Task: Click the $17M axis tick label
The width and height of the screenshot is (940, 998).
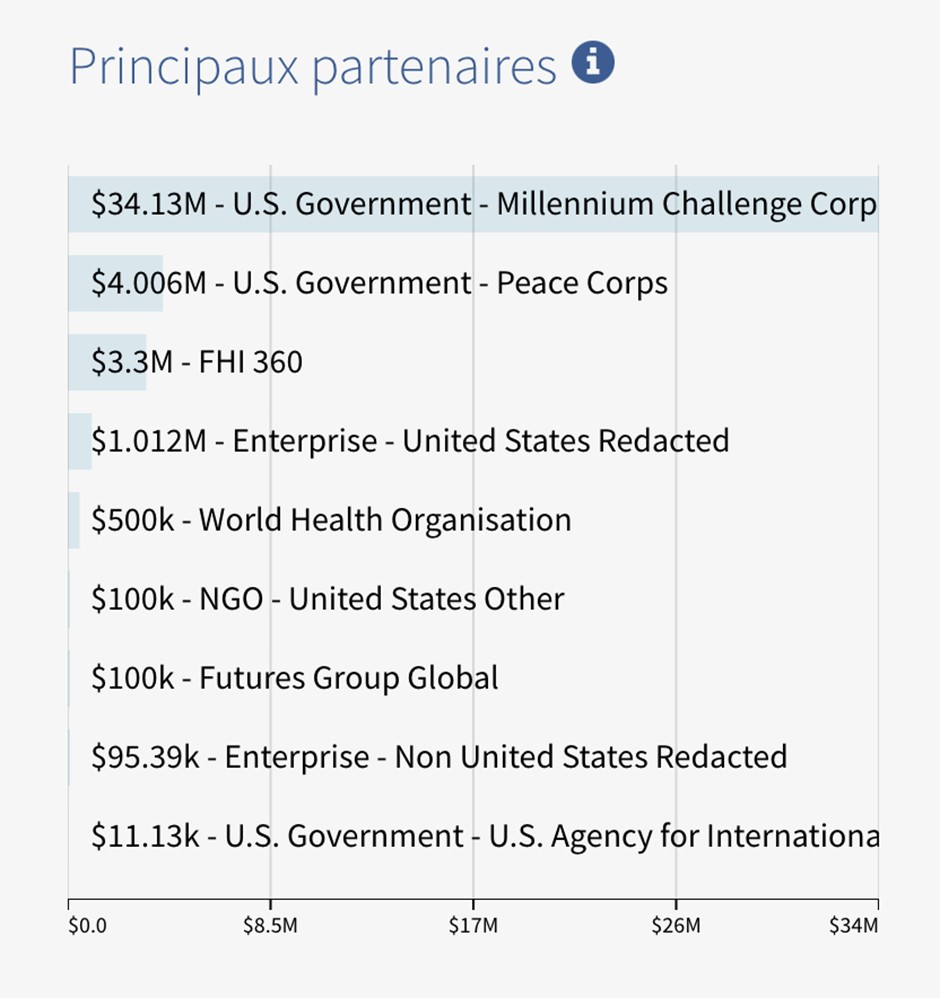Action: click(473, 925)
